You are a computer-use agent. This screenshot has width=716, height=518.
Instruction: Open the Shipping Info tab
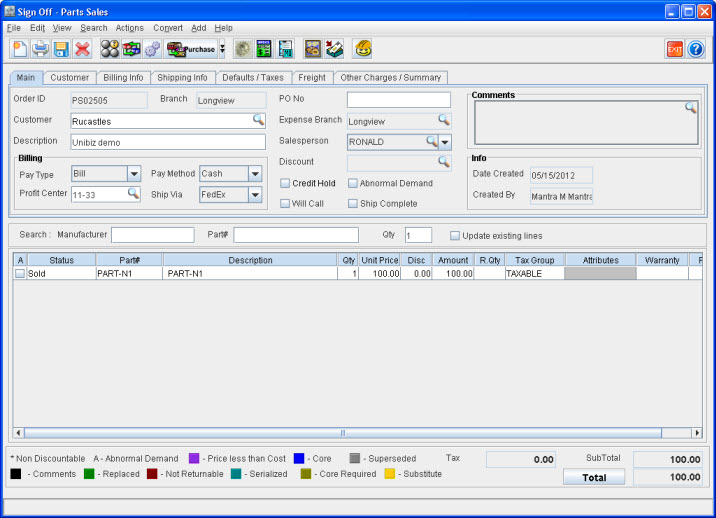182,78
